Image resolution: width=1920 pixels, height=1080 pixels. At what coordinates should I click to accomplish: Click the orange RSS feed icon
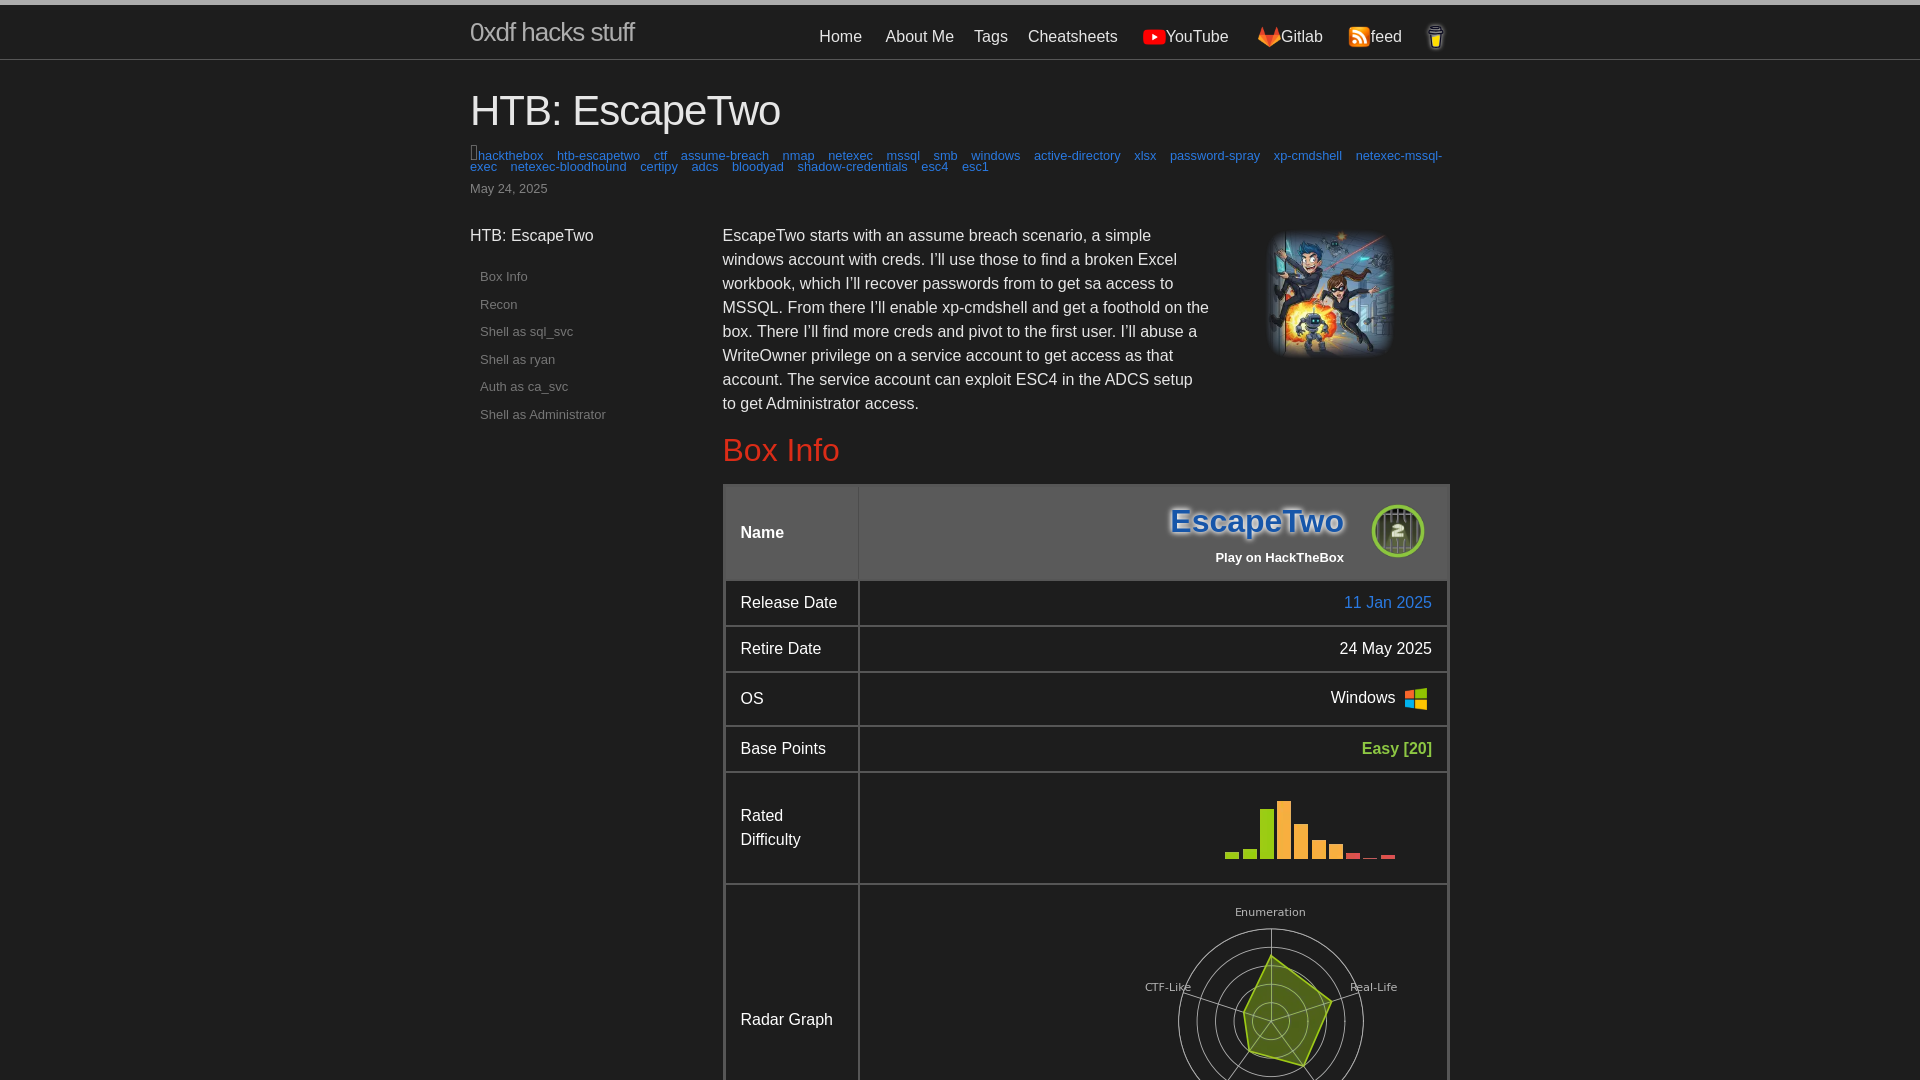1359,37
